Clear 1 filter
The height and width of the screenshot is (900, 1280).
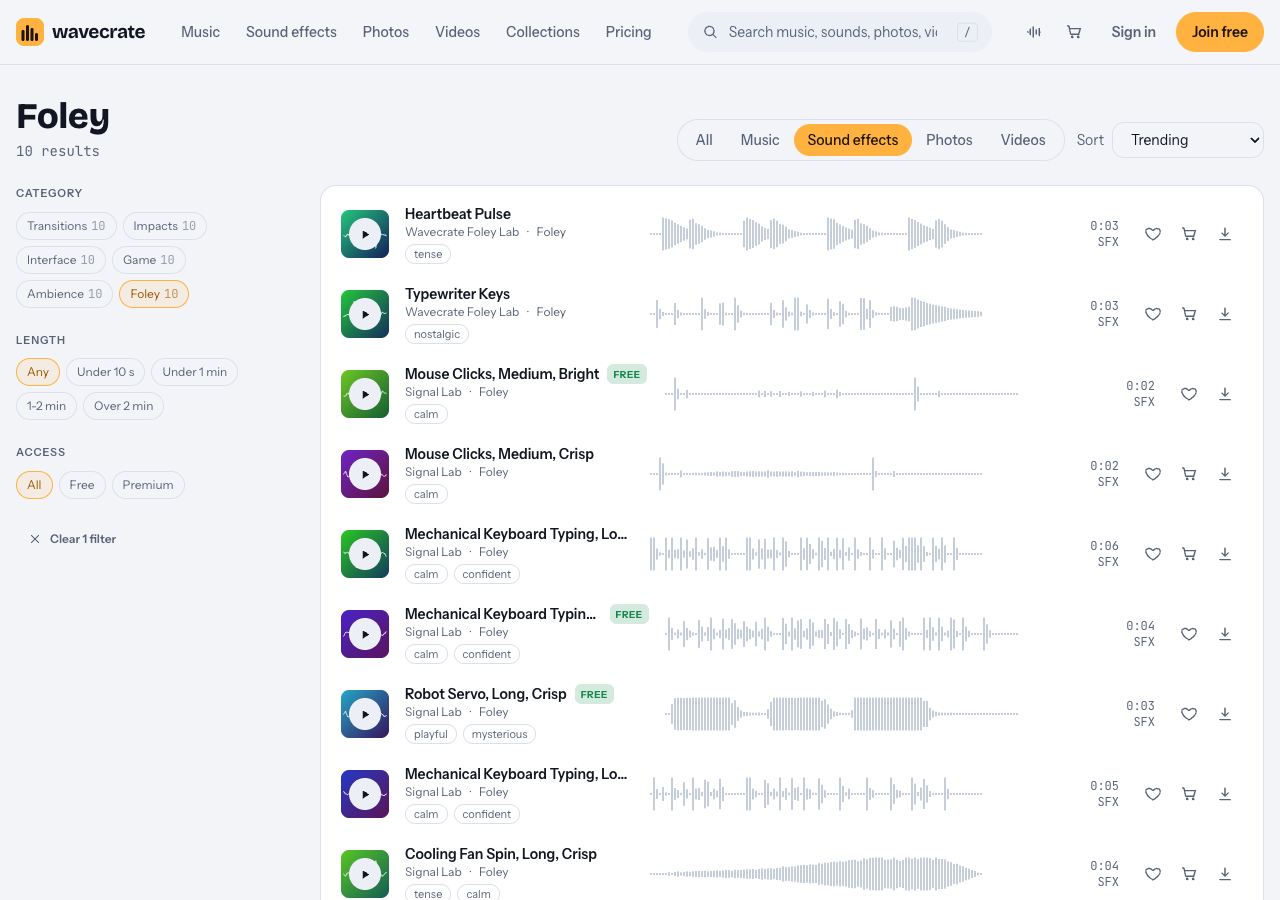pyautogui.click(x=73, y=539)
